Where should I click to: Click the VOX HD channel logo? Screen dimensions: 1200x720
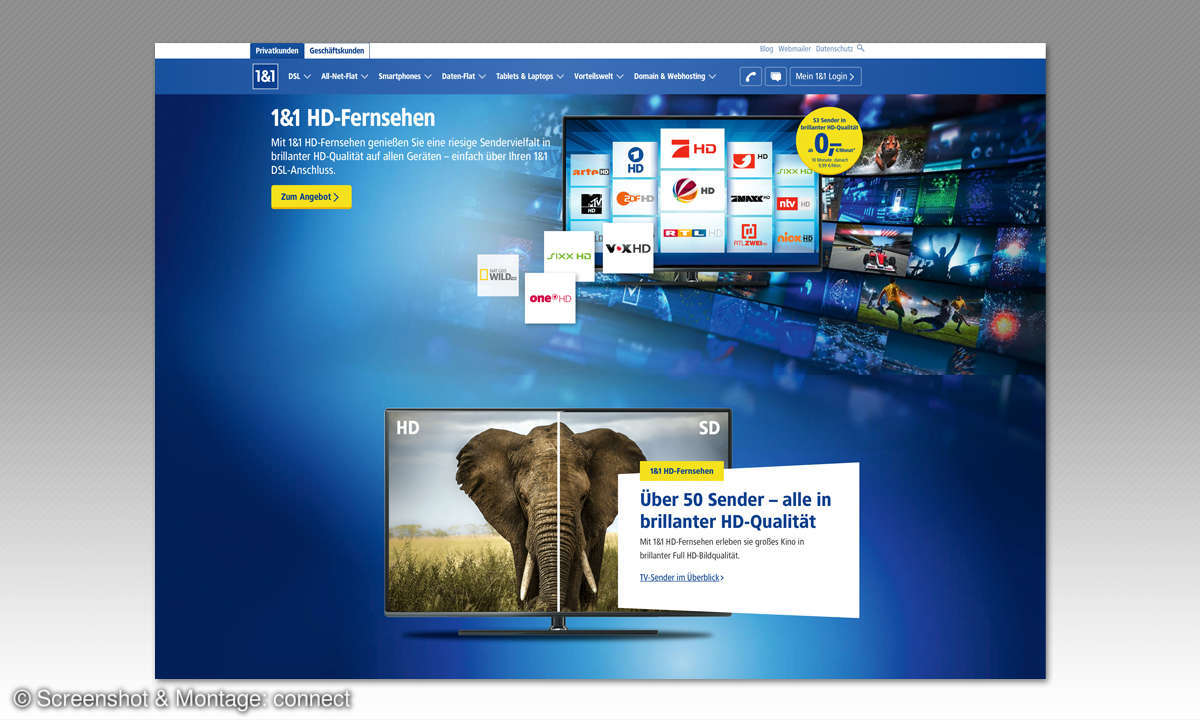[x=628, y=248]
